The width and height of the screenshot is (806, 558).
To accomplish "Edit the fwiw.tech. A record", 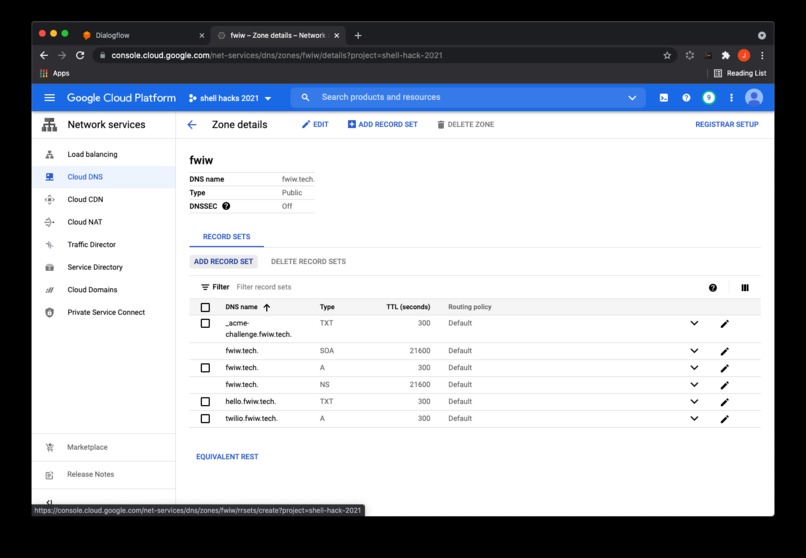I will (725, 368).
